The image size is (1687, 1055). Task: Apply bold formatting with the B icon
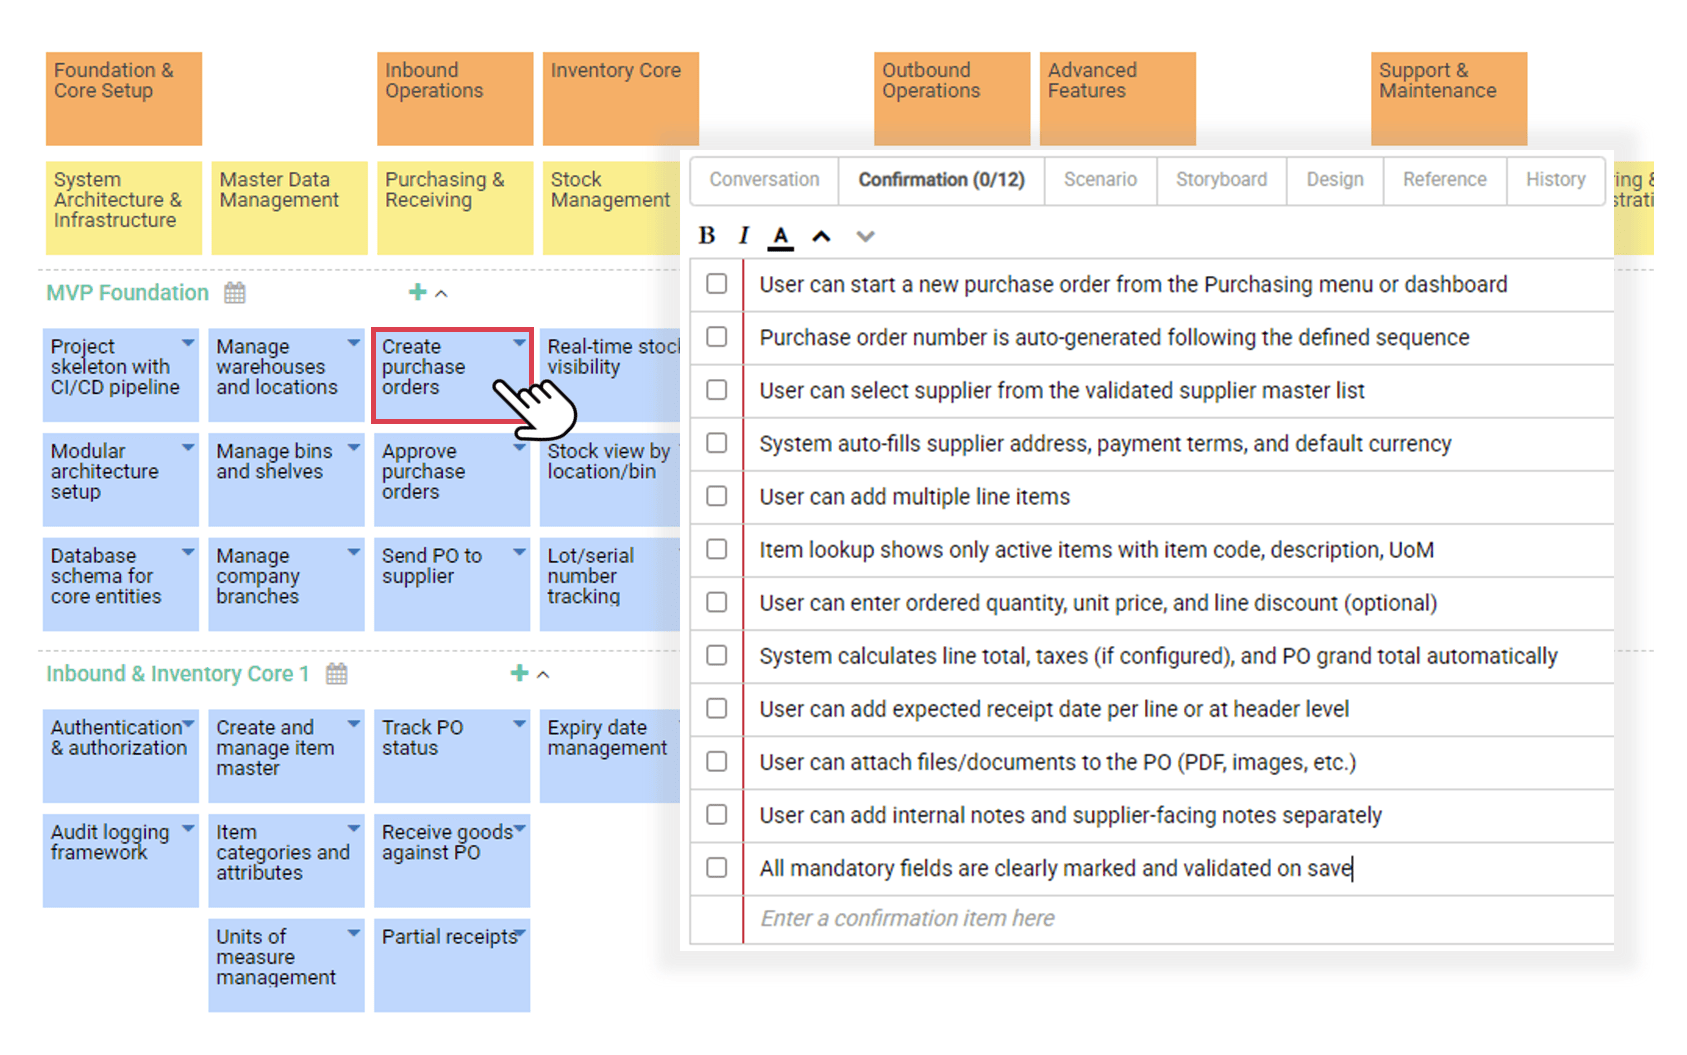[707, 236]
